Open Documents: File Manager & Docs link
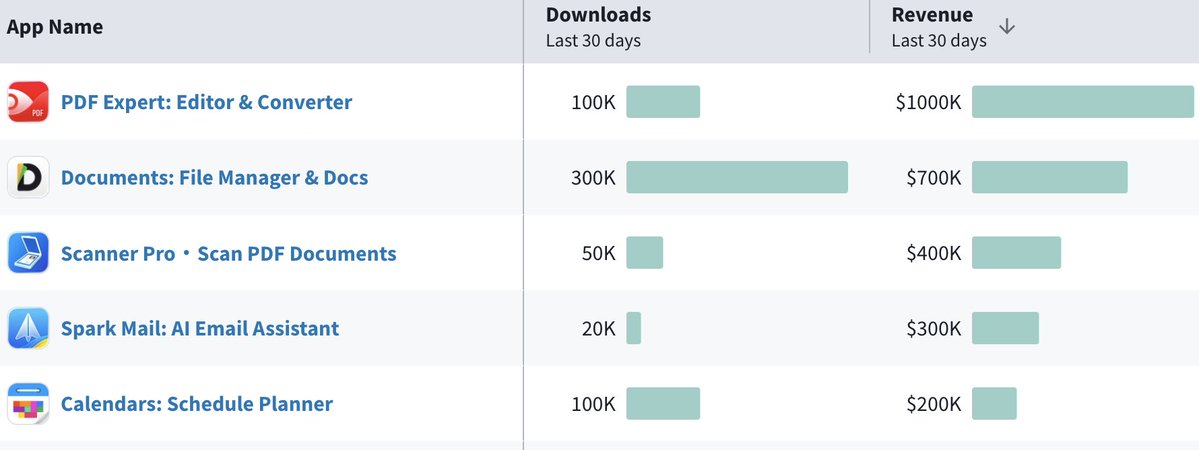This screenshot has width=1199, height=450. tap(214, 178)
